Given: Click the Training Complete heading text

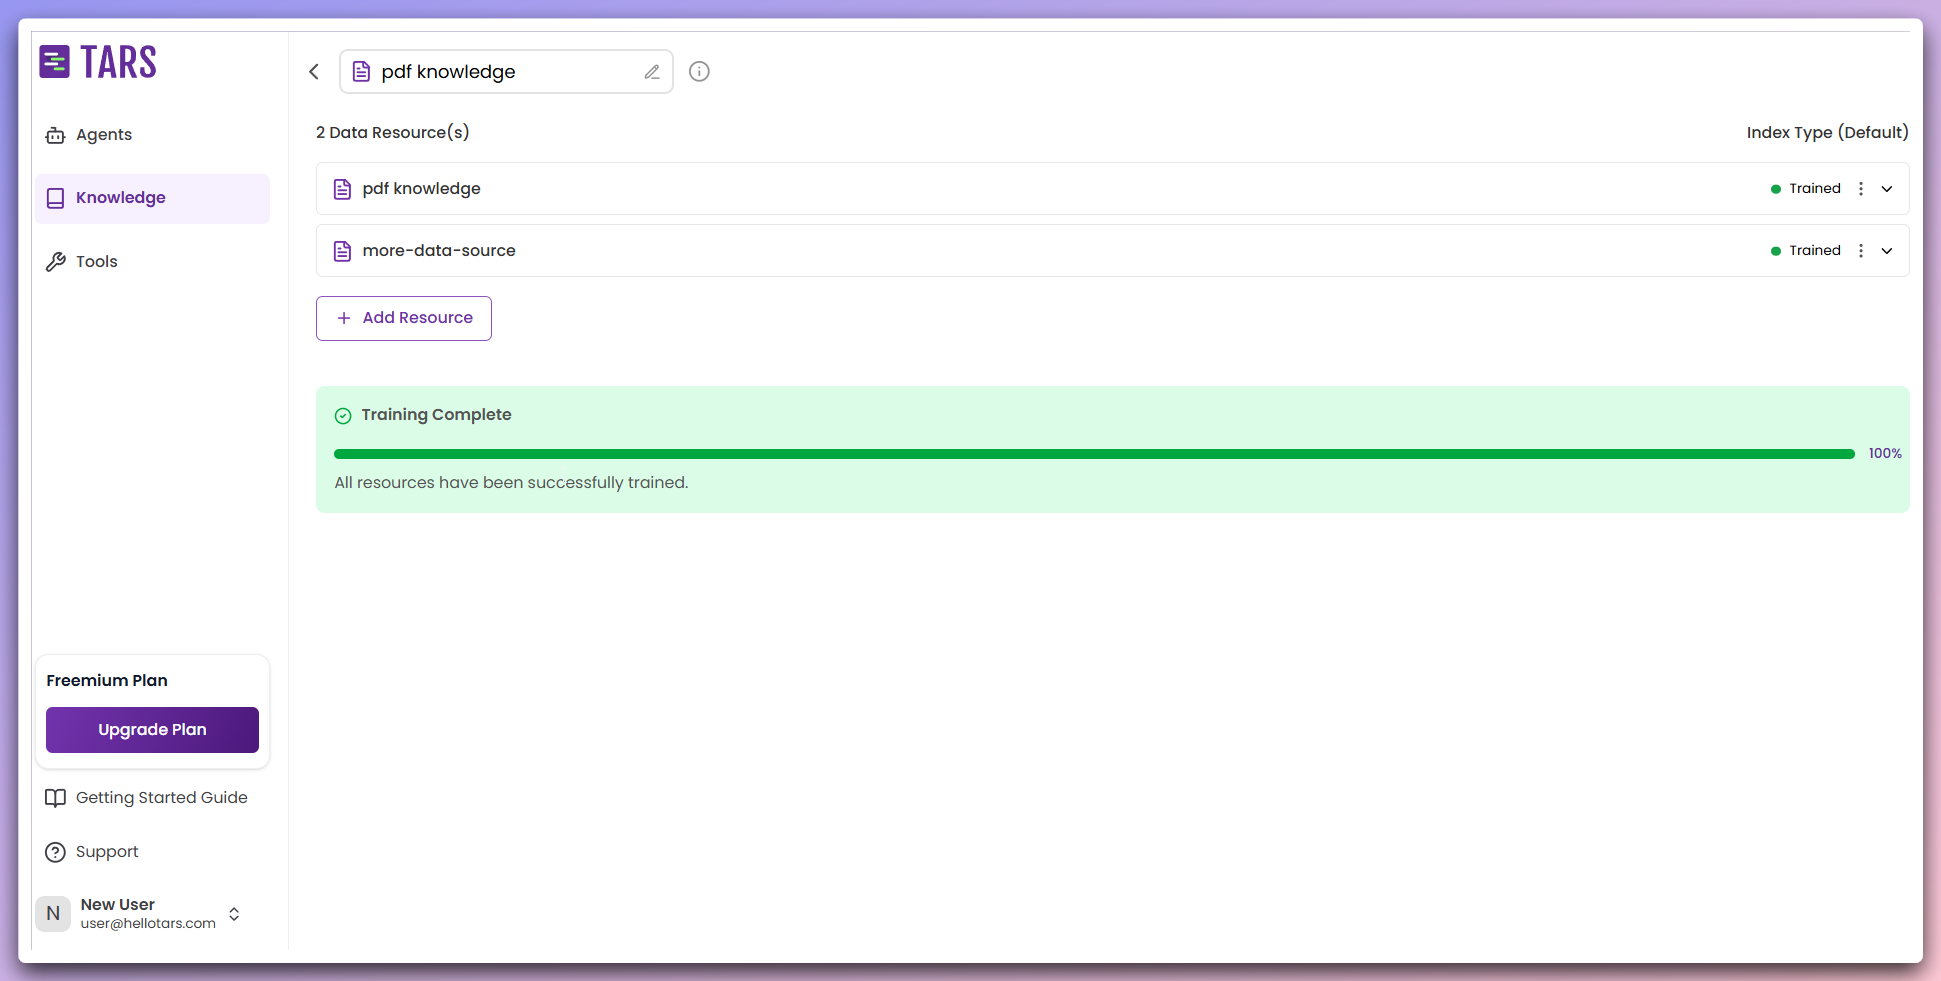Looking at the screenshot, I should 436,415.
